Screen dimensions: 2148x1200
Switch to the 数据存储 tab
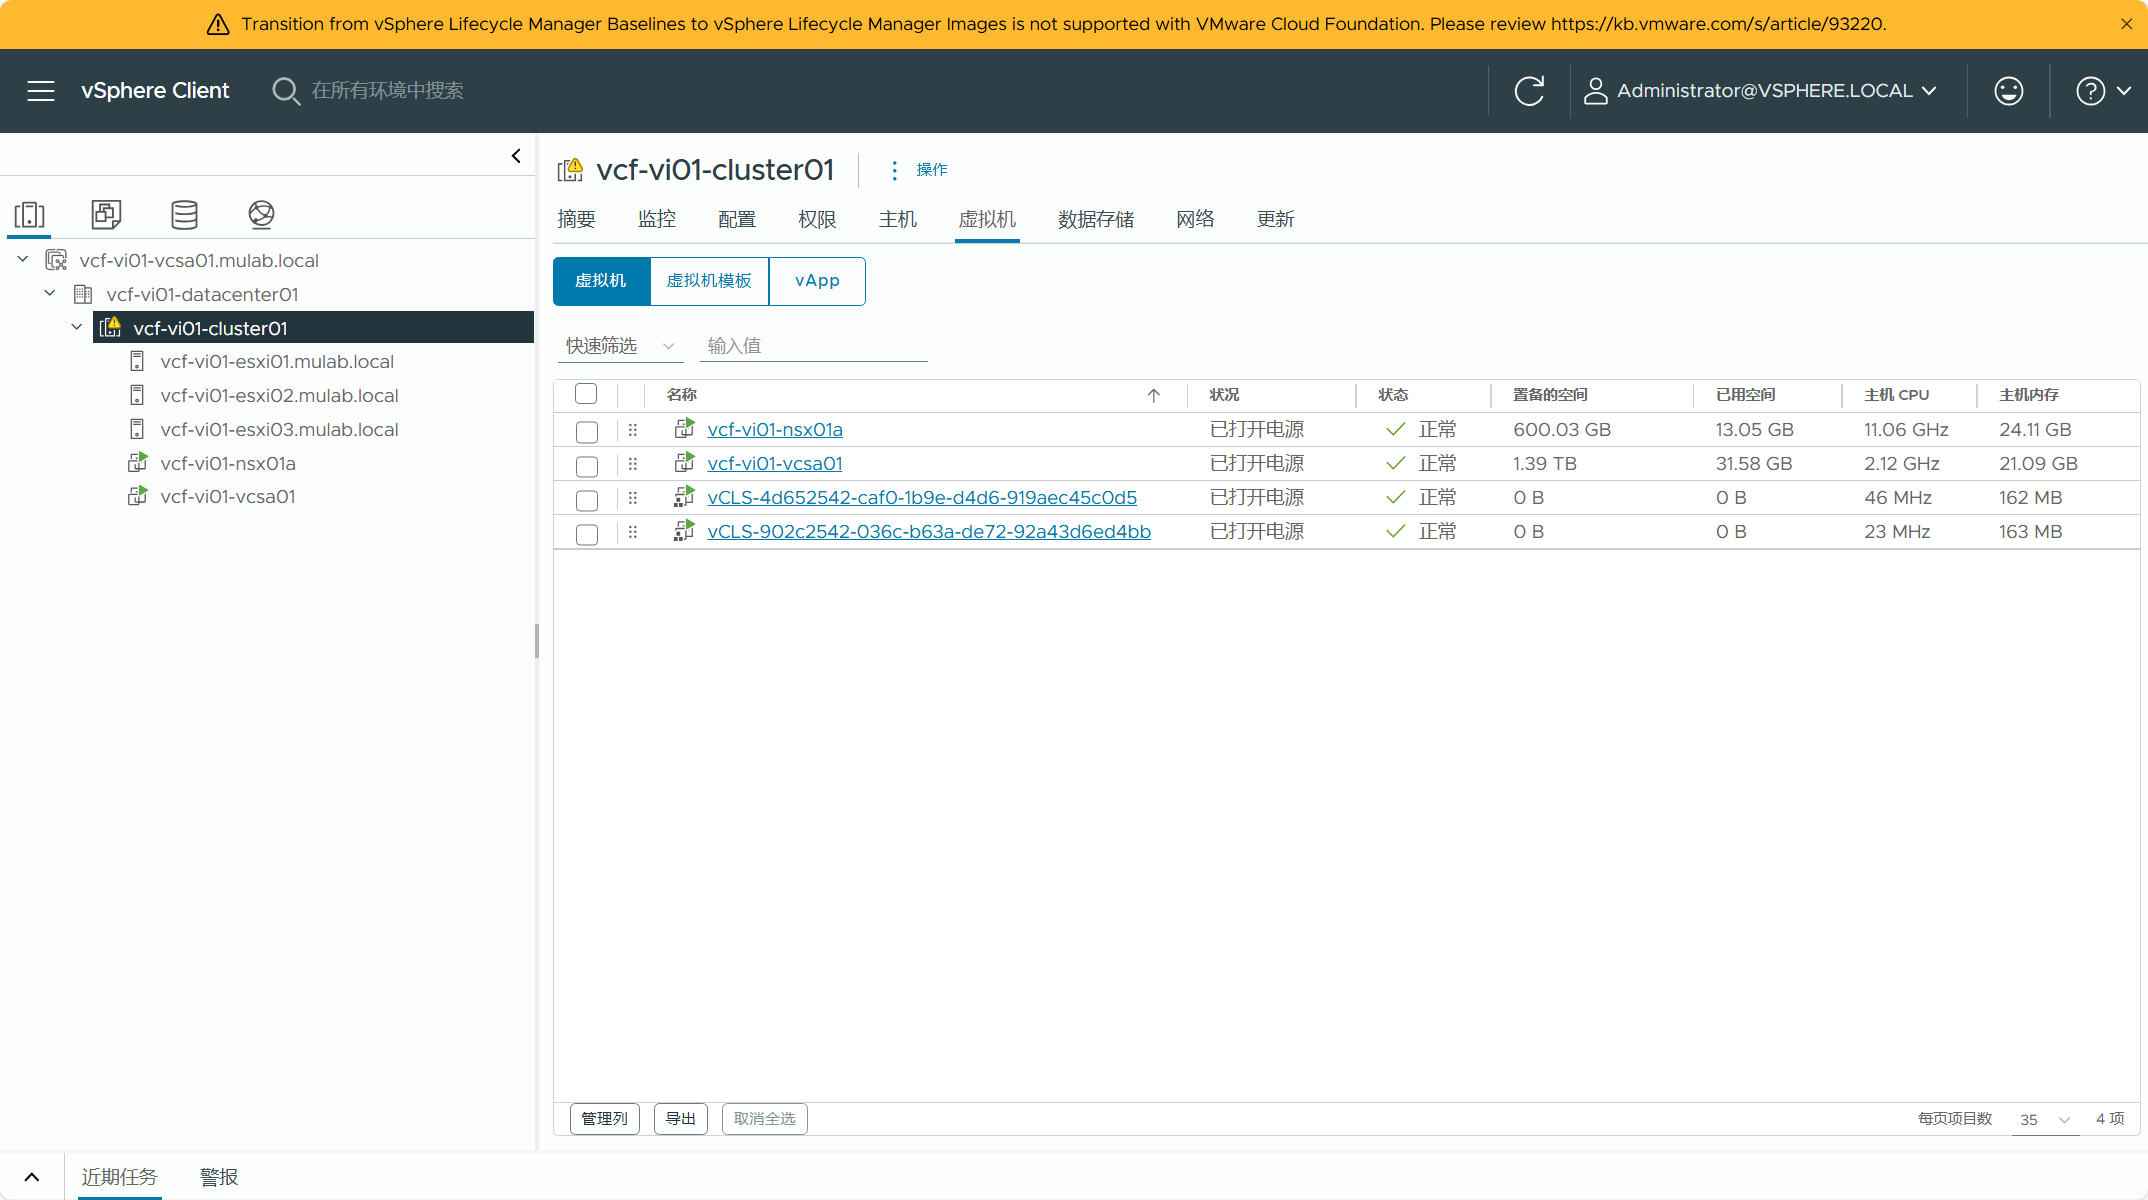click(x=1096, y=219)
